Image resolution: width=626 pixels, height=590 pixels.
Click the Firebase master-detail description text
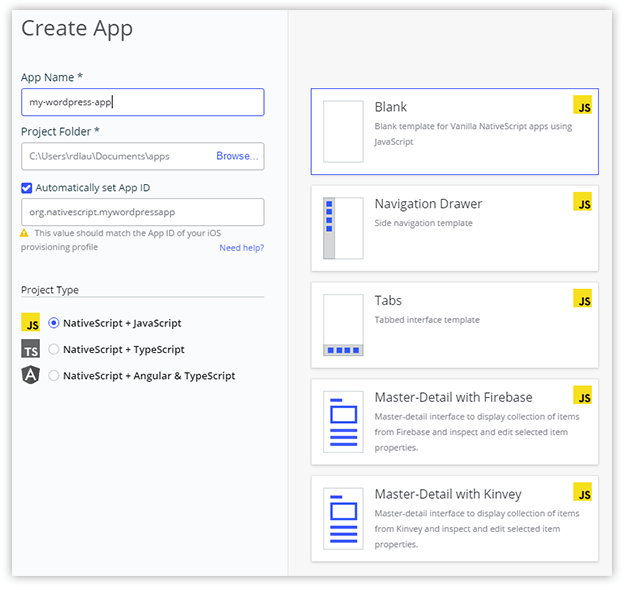coord(477,432)
